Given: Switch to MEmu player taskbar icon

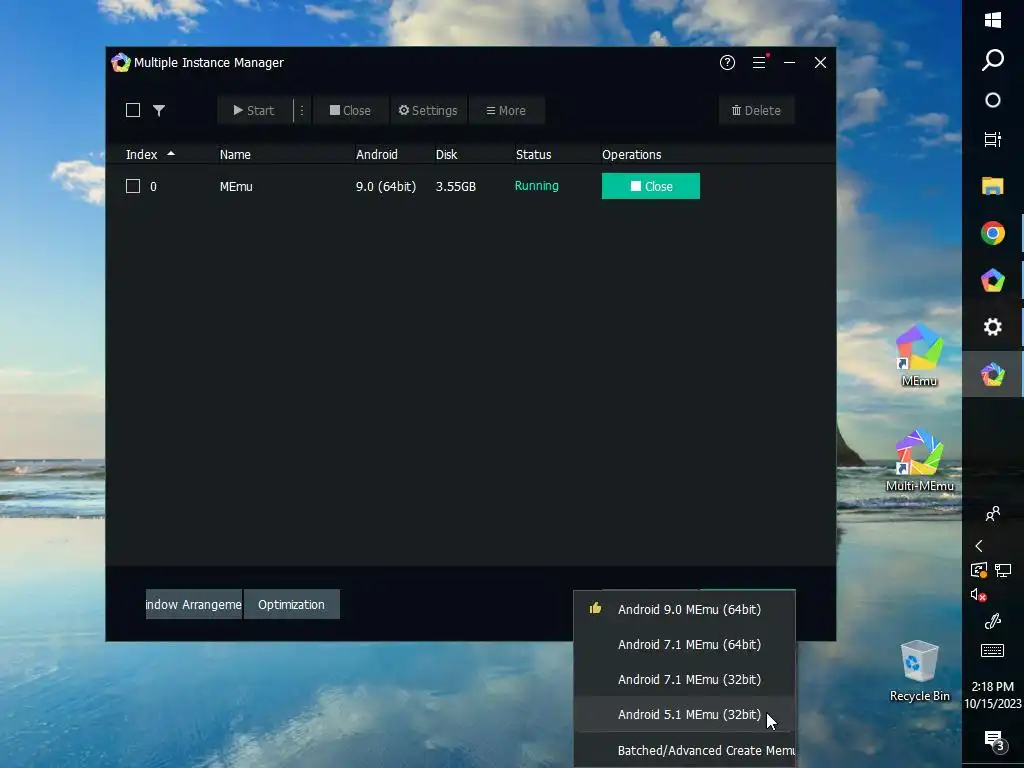Looking at the screenshot, I should pos(993,280).
